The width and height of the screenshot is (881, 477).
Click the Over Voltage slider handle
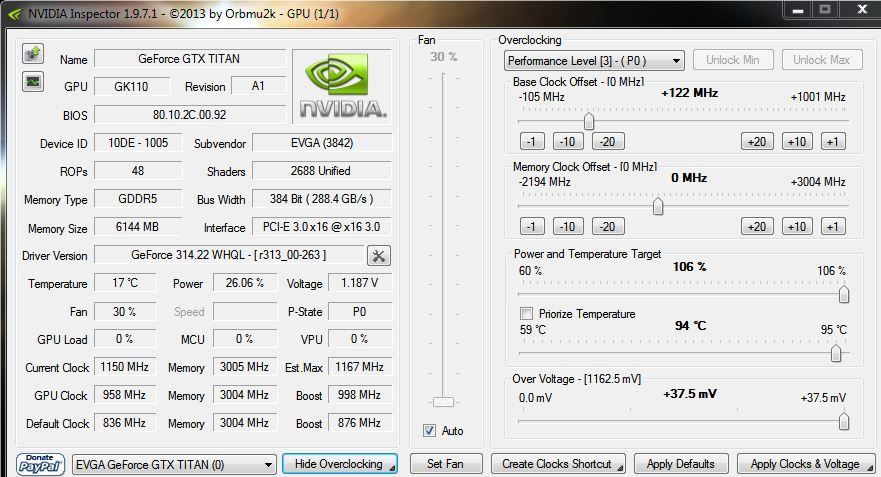click(843, 421)
